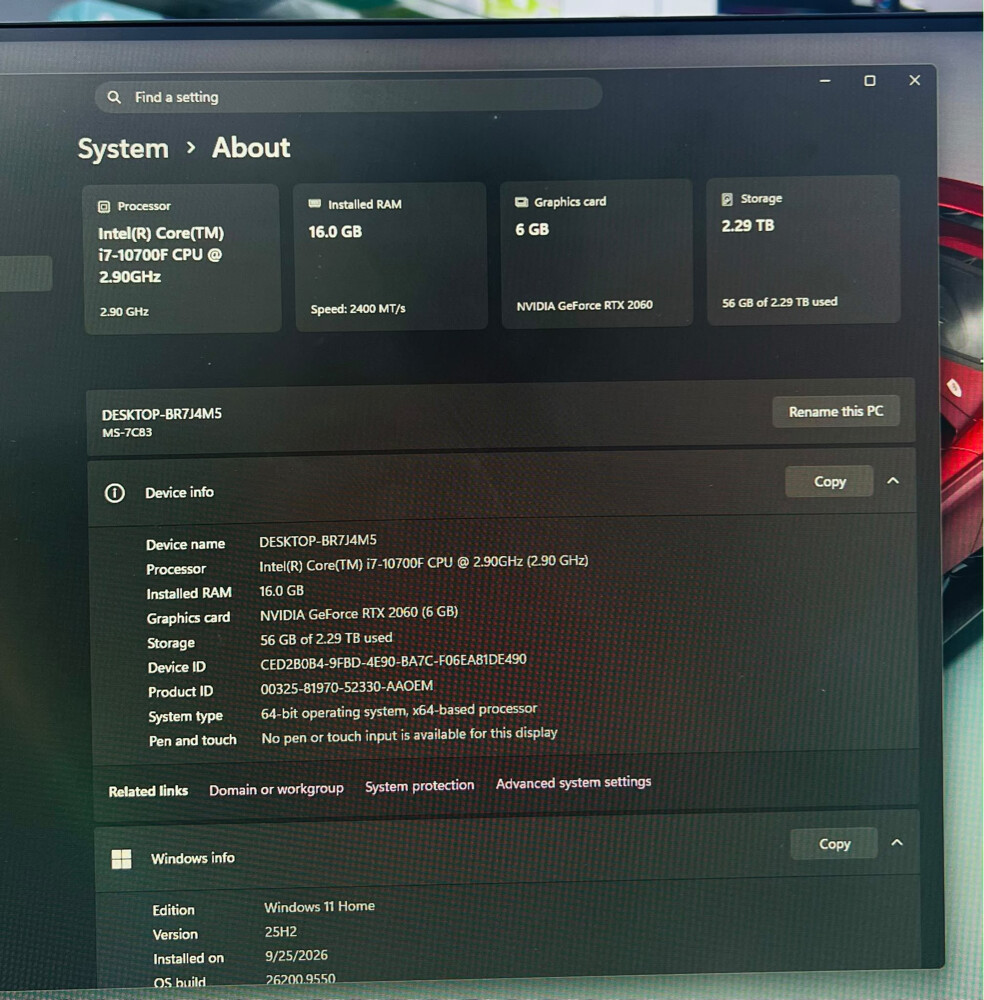Viewport: 984px width, 1000px height.
Task: Click the Installed on 9/25/2026 value
Action: pos(297,956)
